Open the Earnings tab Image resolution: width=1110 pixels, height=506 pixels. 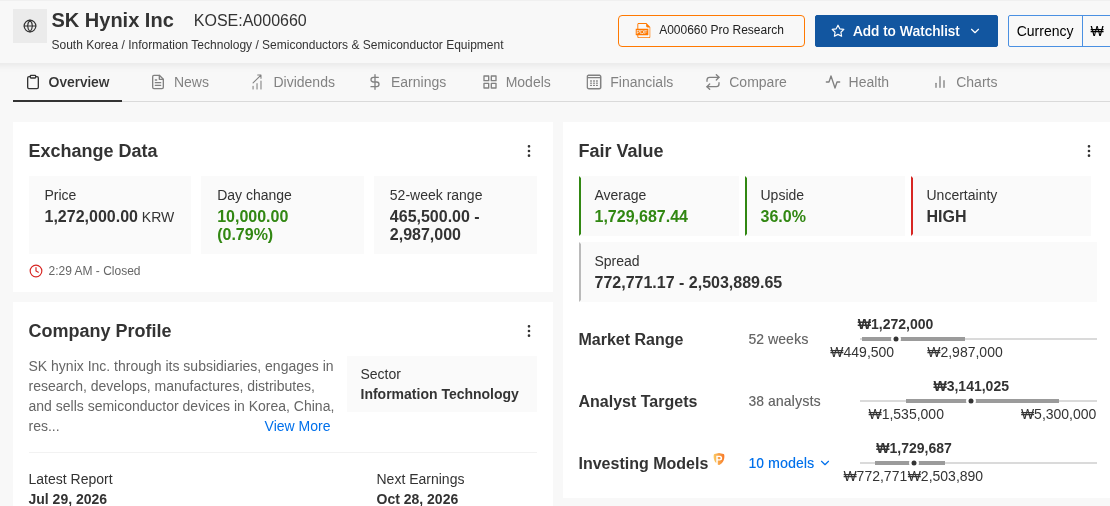[407, 82]
